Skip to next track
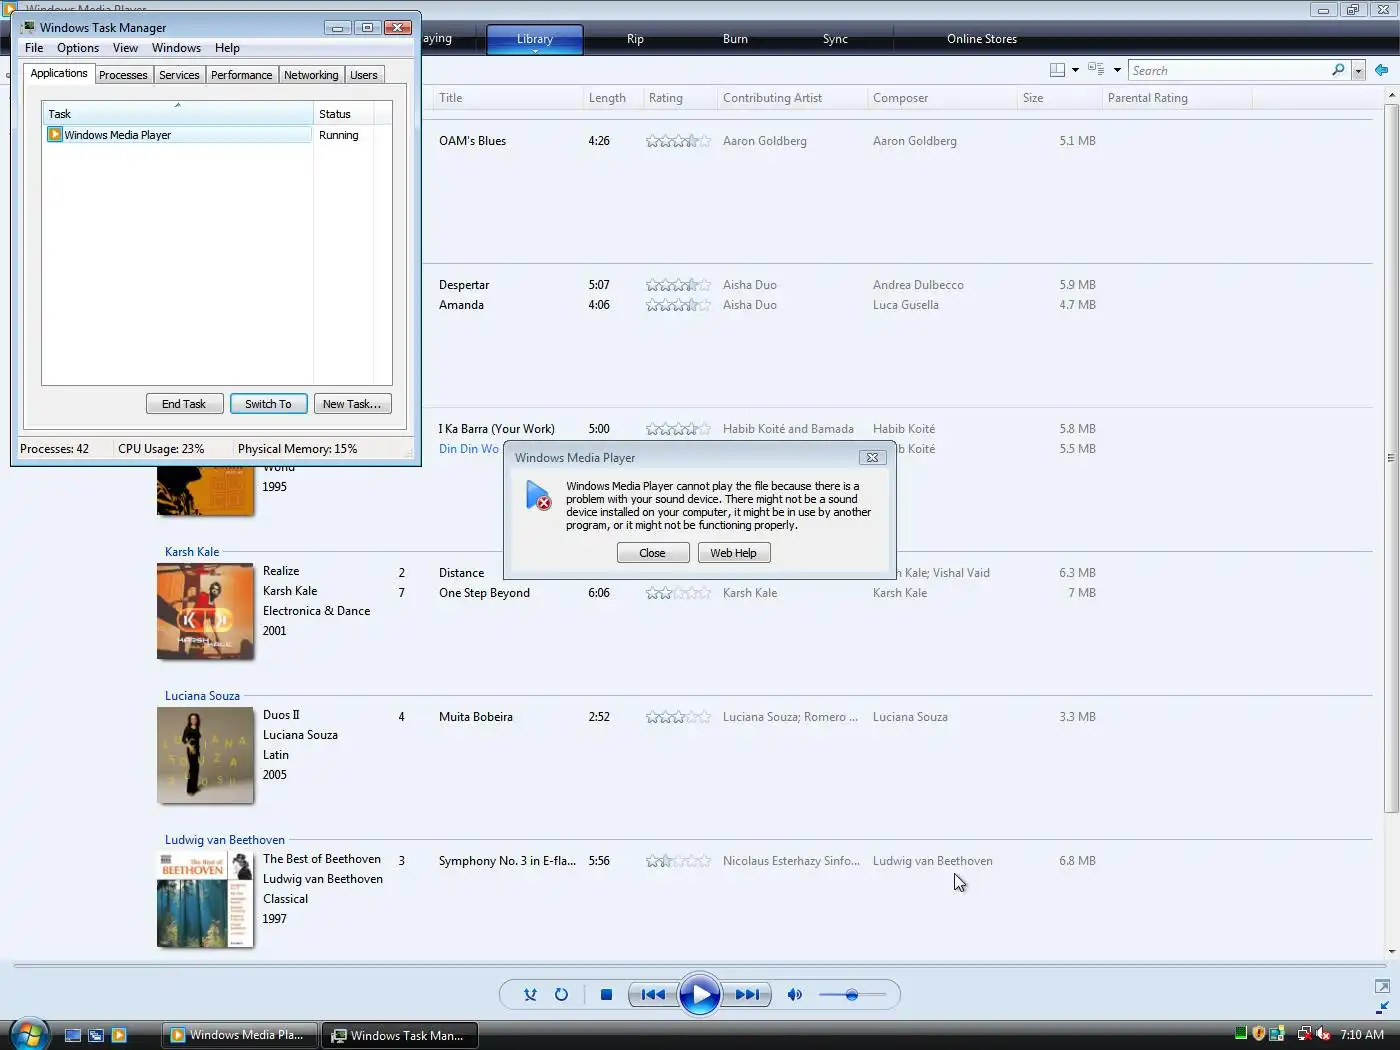 coord(747,994)
